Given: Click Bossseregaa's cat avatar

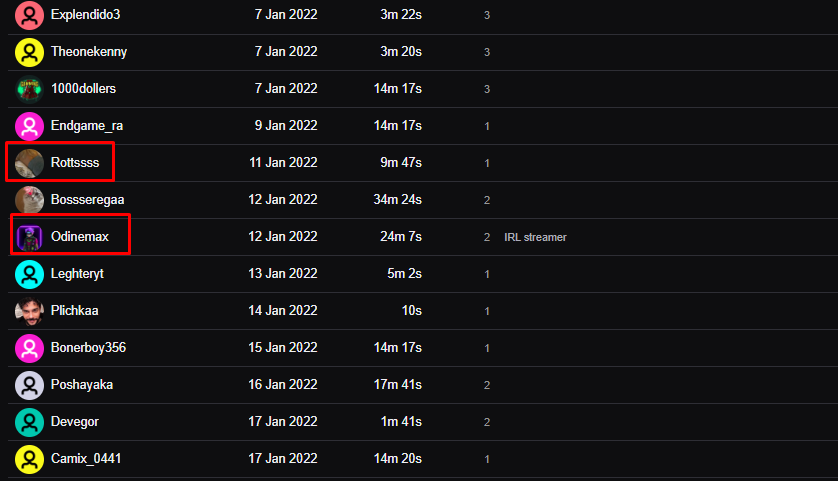Looking at the screenshot, I should [x=29, y=200].
